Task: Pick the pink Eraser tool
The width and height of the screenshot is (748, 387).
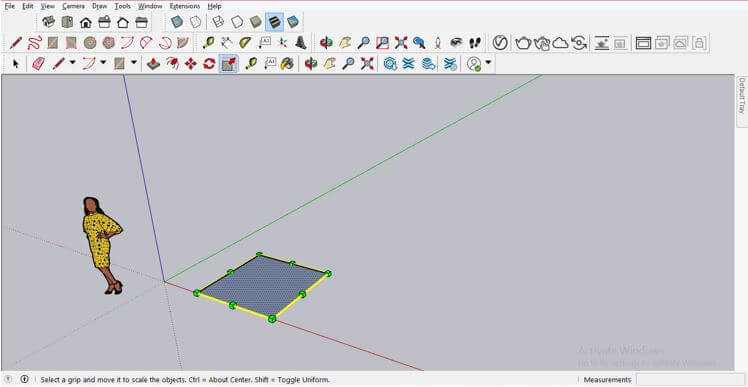Action: click(38, 63)
